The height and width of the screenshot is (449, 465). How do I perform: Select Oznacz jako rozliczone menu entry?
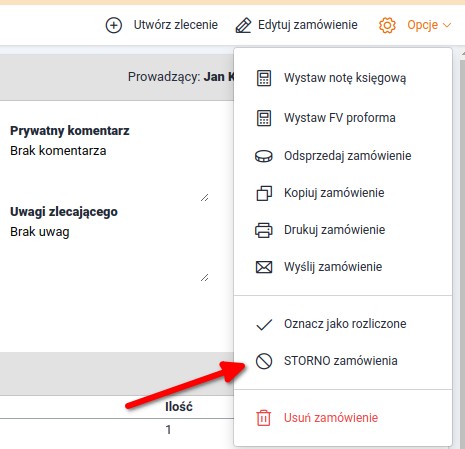(x=343, y=324)
